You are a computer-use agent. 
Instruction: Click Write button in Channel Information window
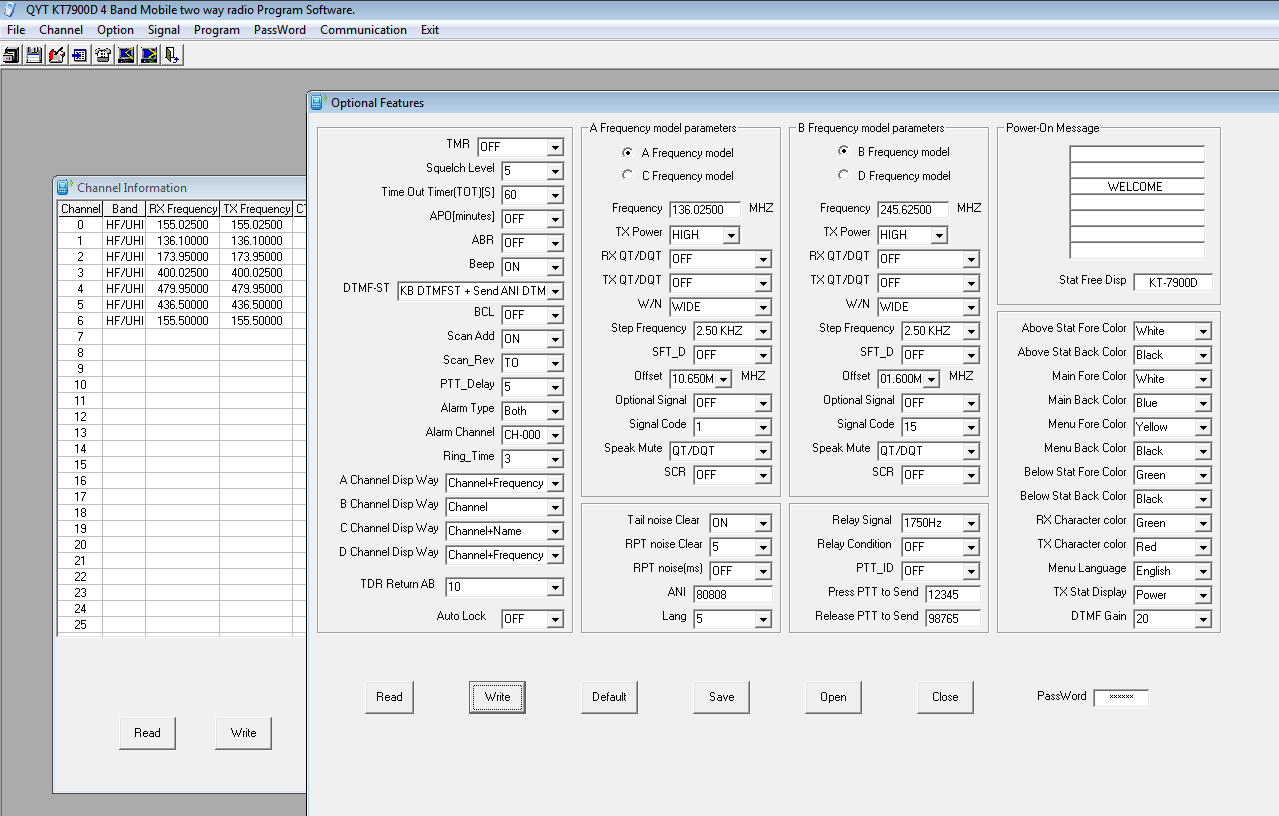(x=243, y=733)
